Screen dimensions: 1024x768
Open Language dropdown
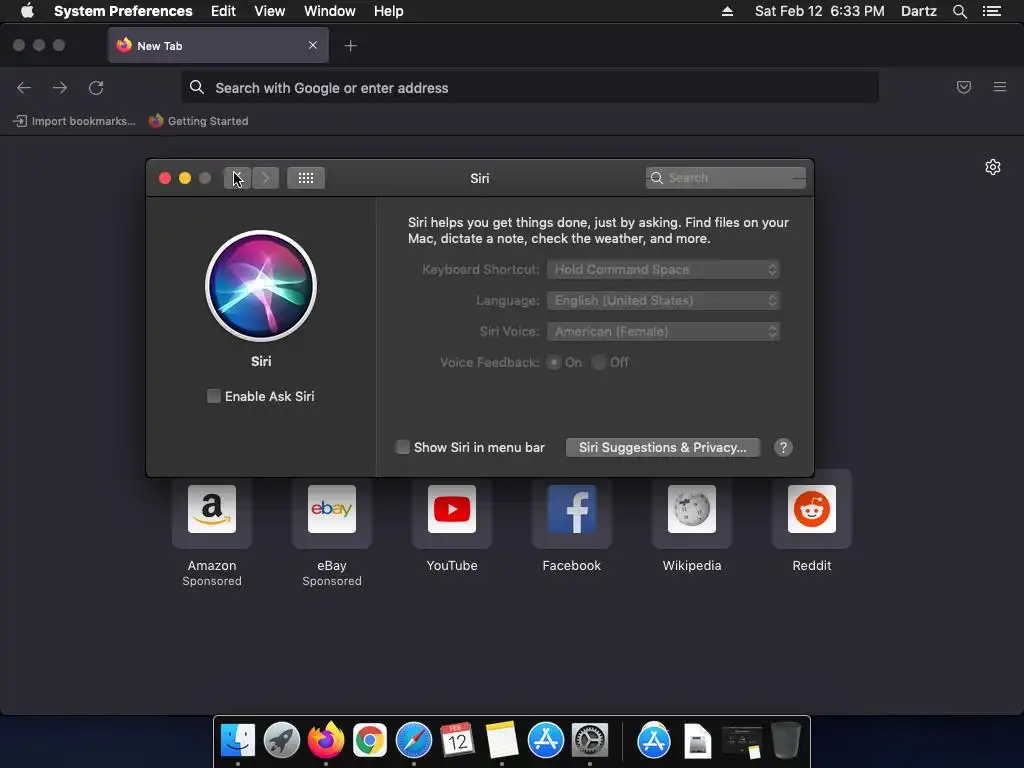coord(664,300)
